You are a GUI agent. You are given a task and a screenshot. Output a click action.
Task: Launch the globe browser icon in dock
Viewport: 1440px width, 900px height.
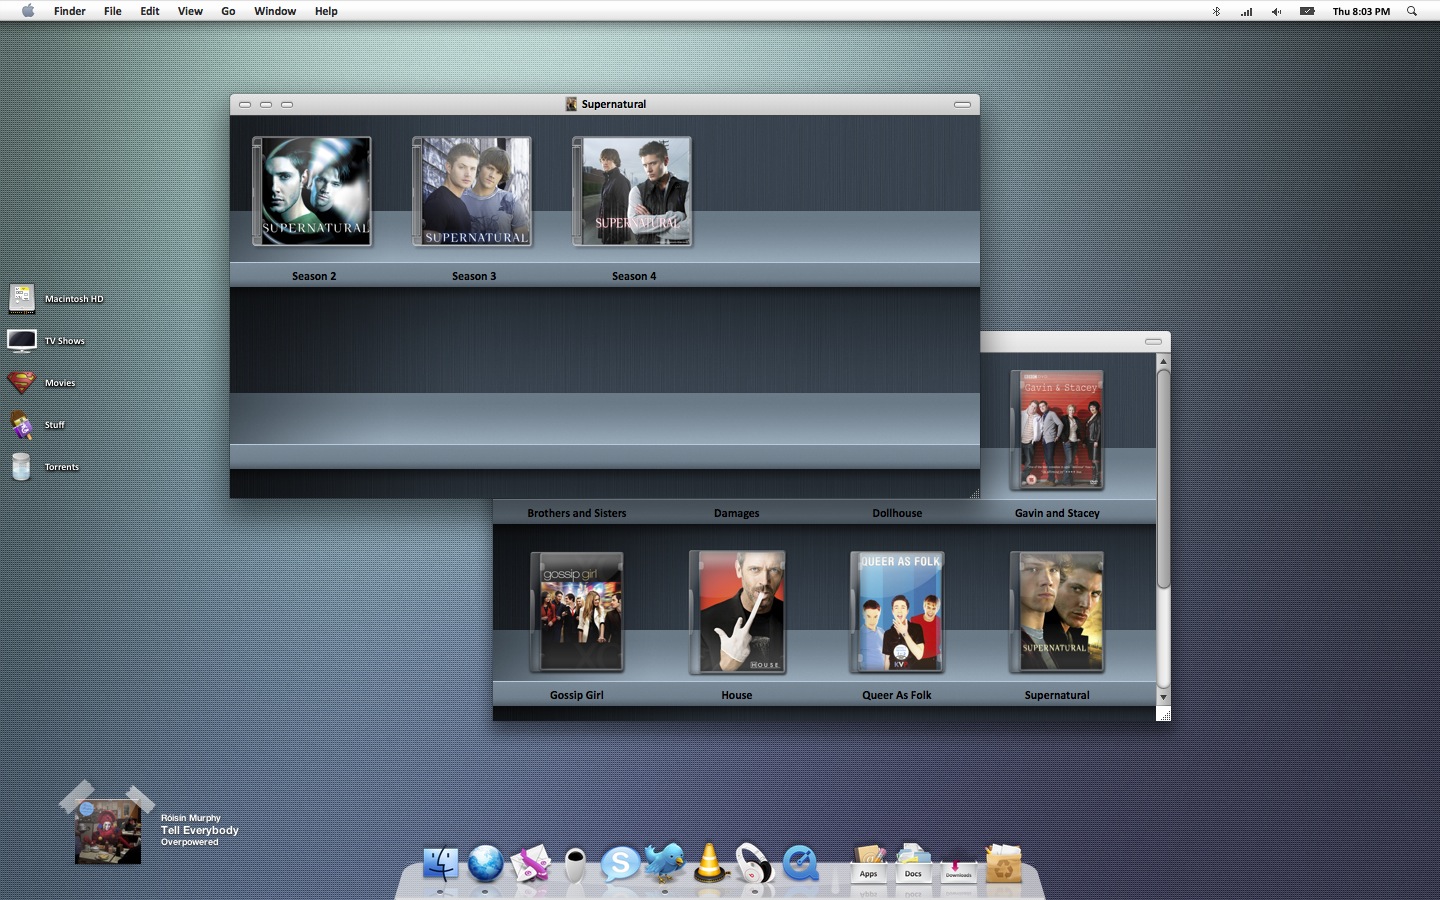485,863
